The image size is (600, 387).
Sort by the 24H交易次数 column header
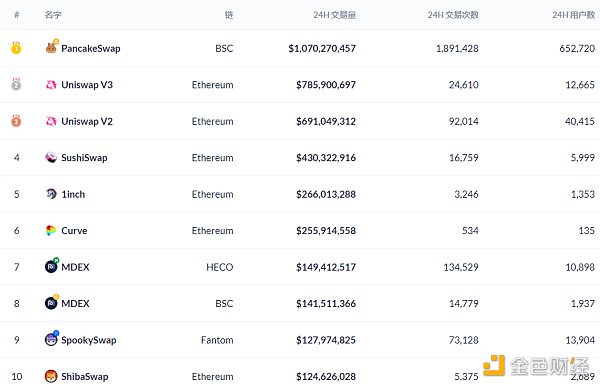pos(453,15)
